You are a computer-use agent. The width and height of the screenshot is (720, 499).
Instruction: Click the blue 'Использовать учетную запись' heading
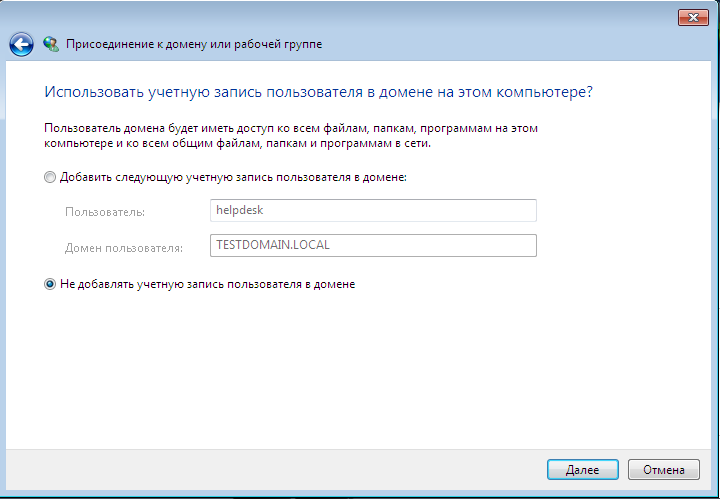[319, 91]
